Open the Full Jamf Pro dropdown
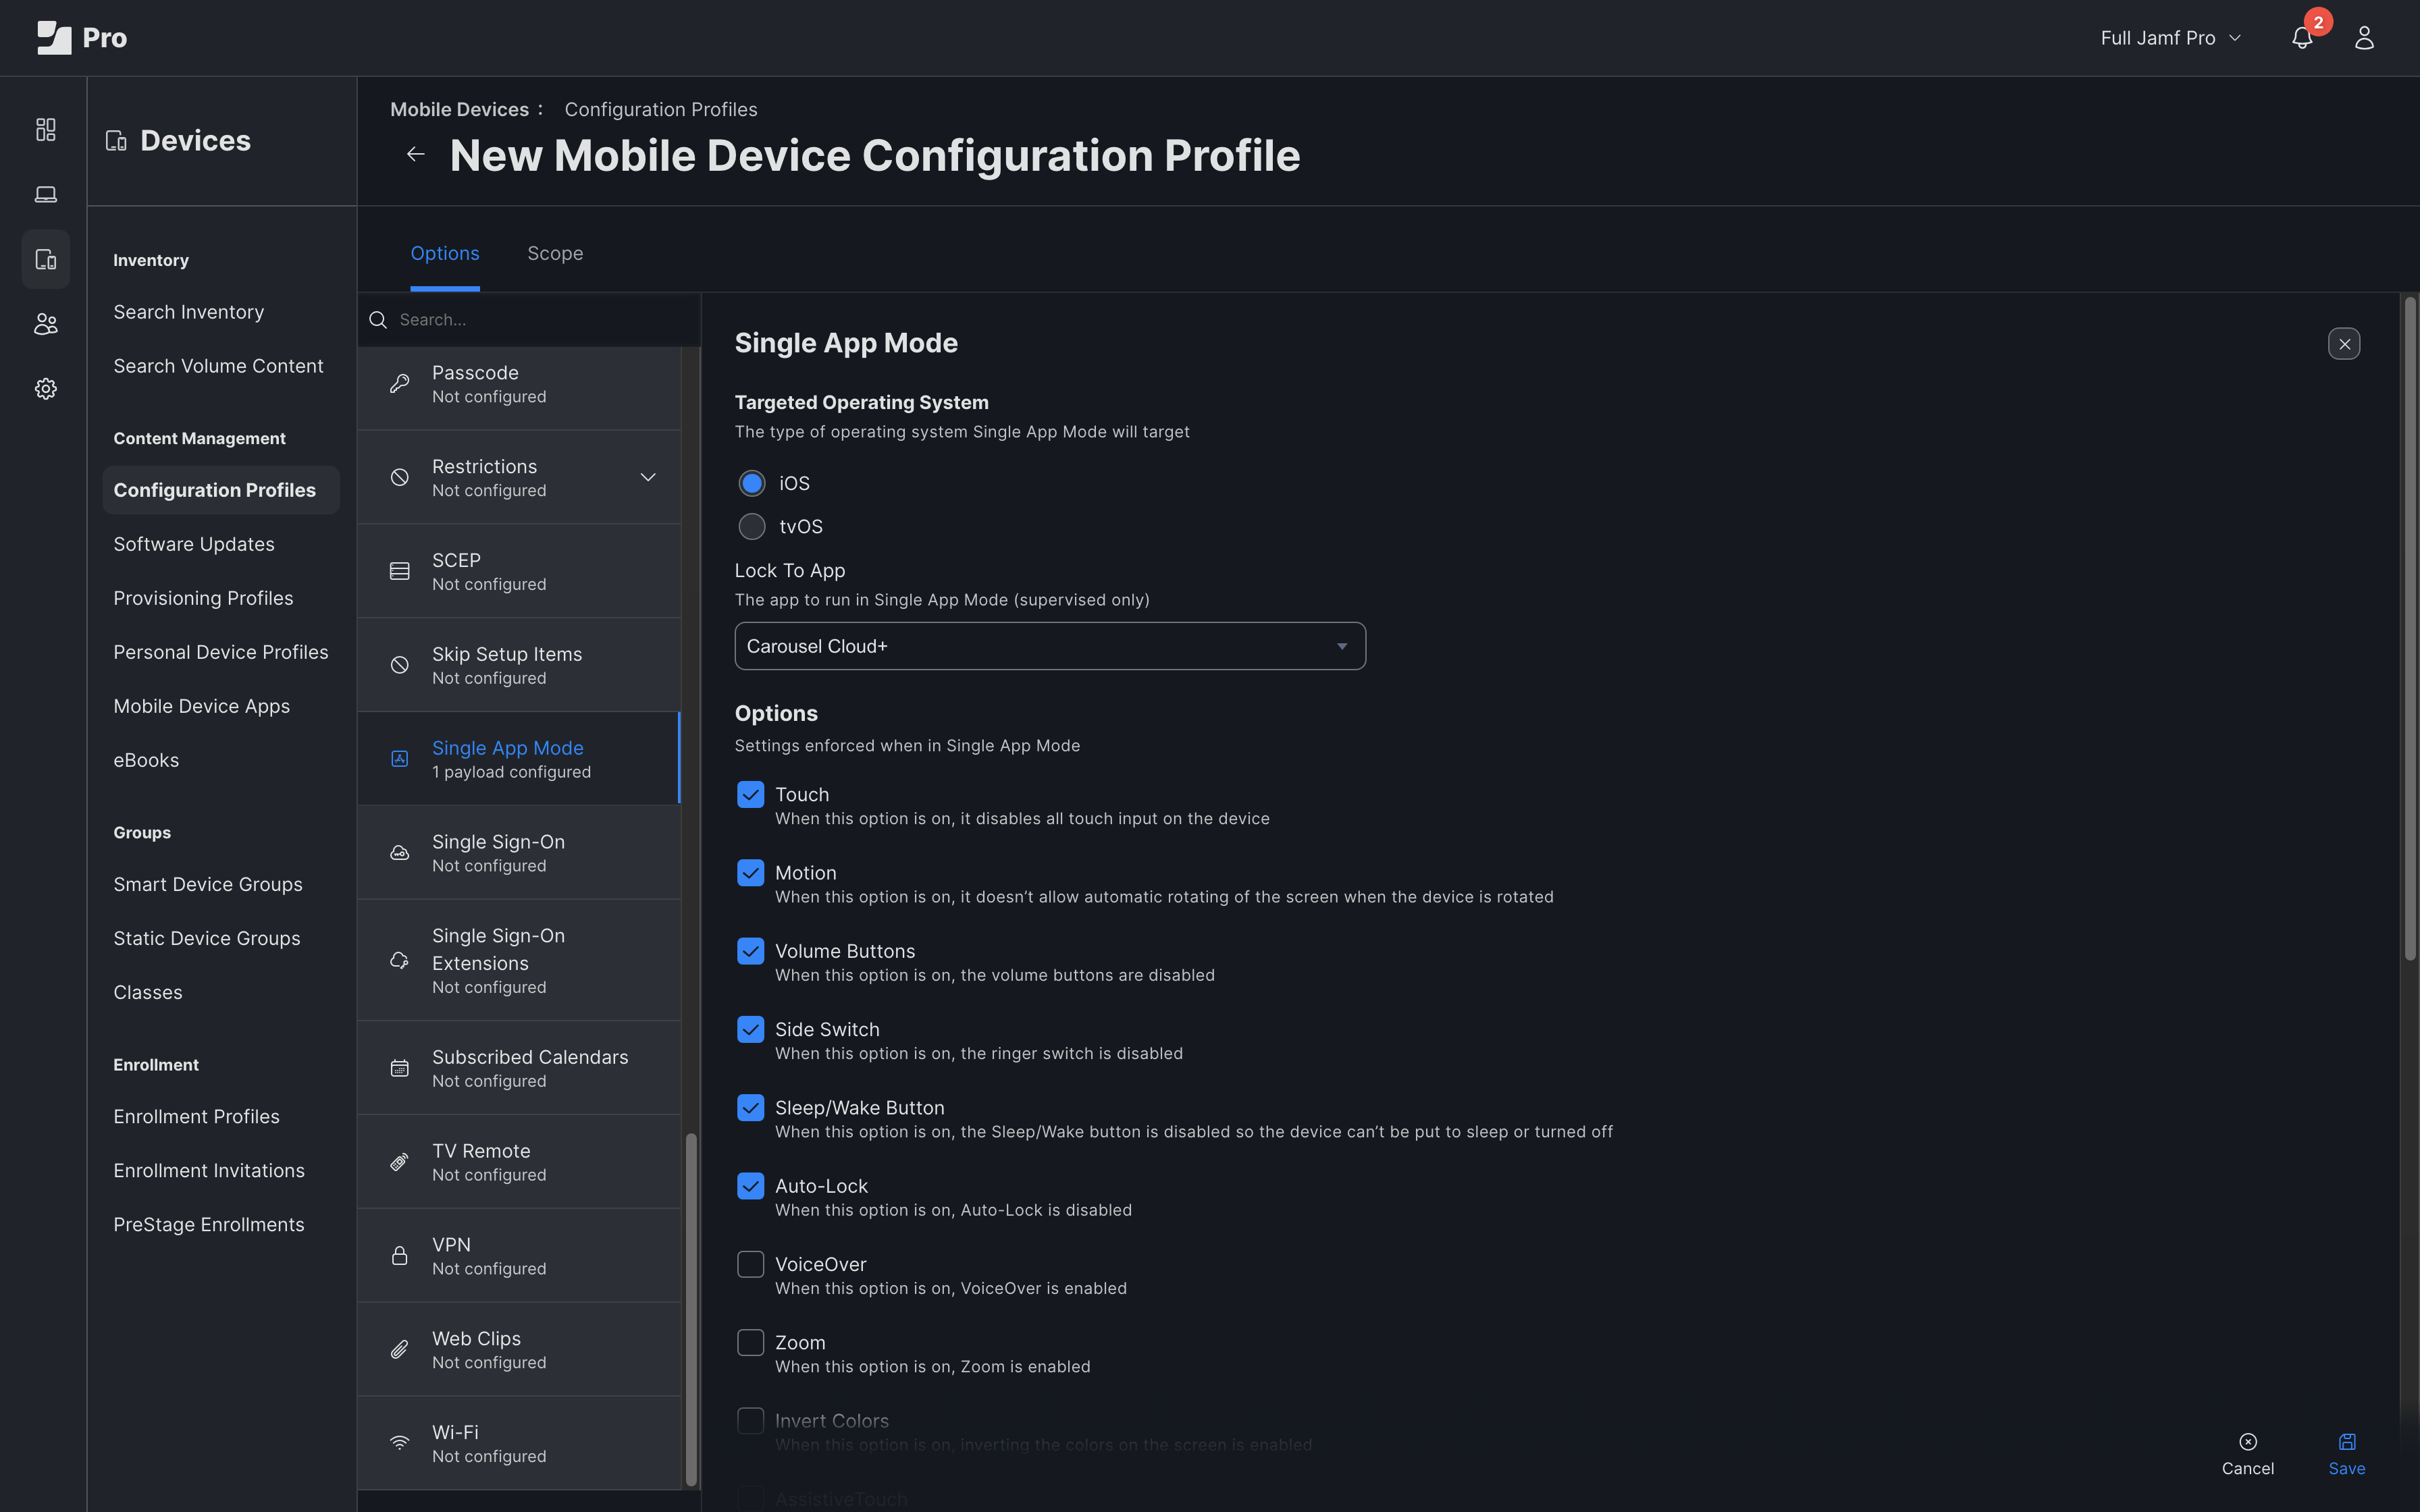This screenshot has height=1512, width=2420. (2170, 38)
